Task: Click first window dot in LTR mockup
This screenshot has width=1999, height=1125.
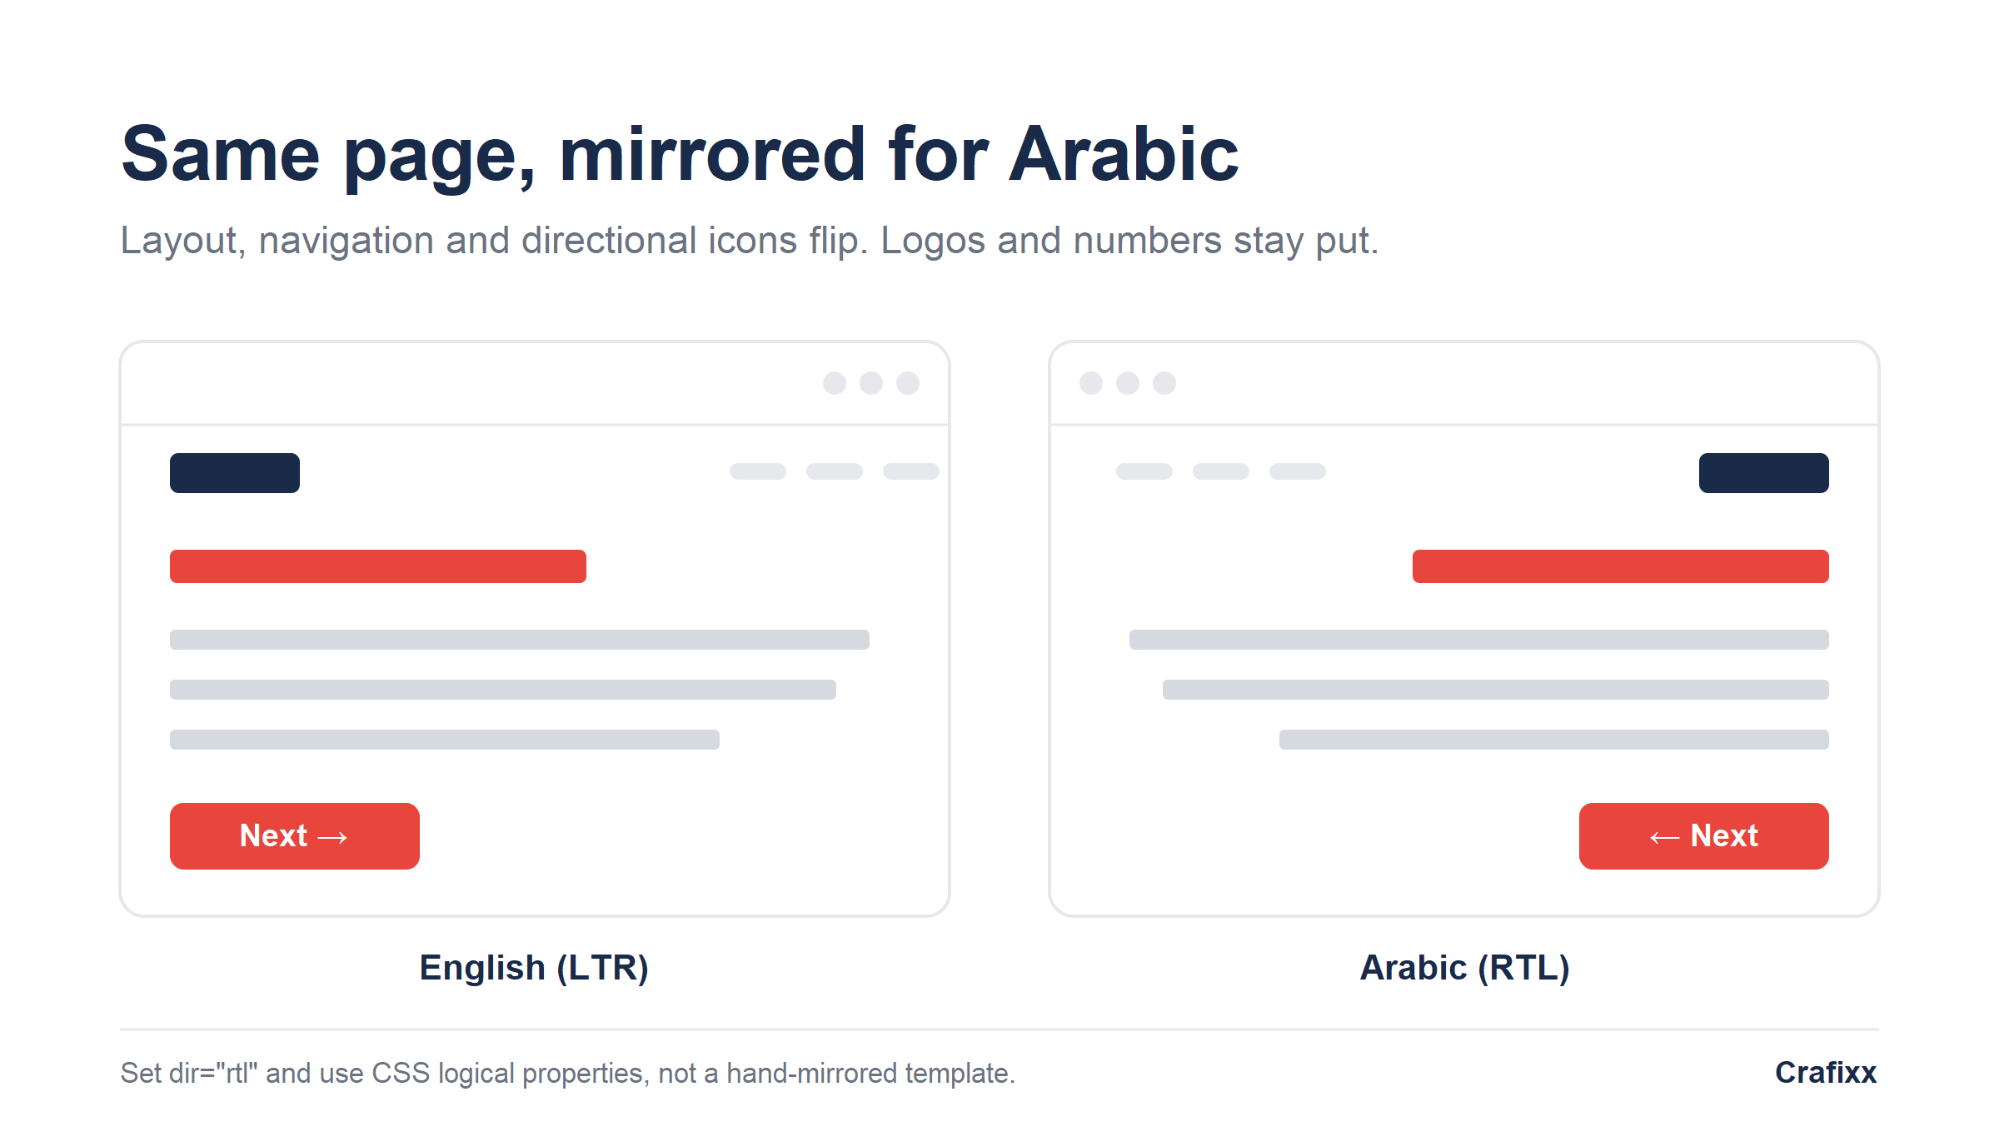Action: (x=835, y=383)
